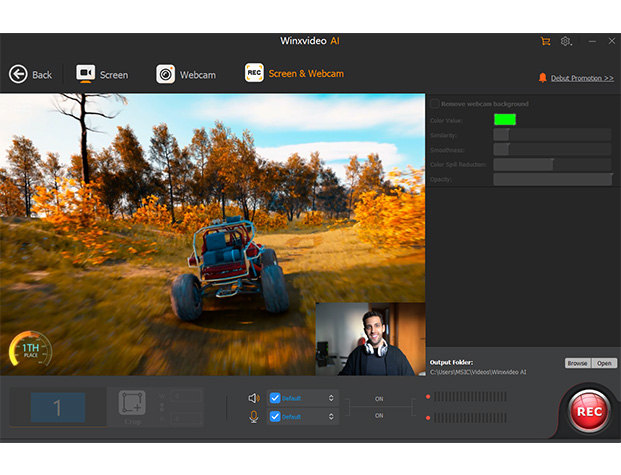621x475 pixels.
Task: Click the webcam overlay preview
Action: [370, 339]
